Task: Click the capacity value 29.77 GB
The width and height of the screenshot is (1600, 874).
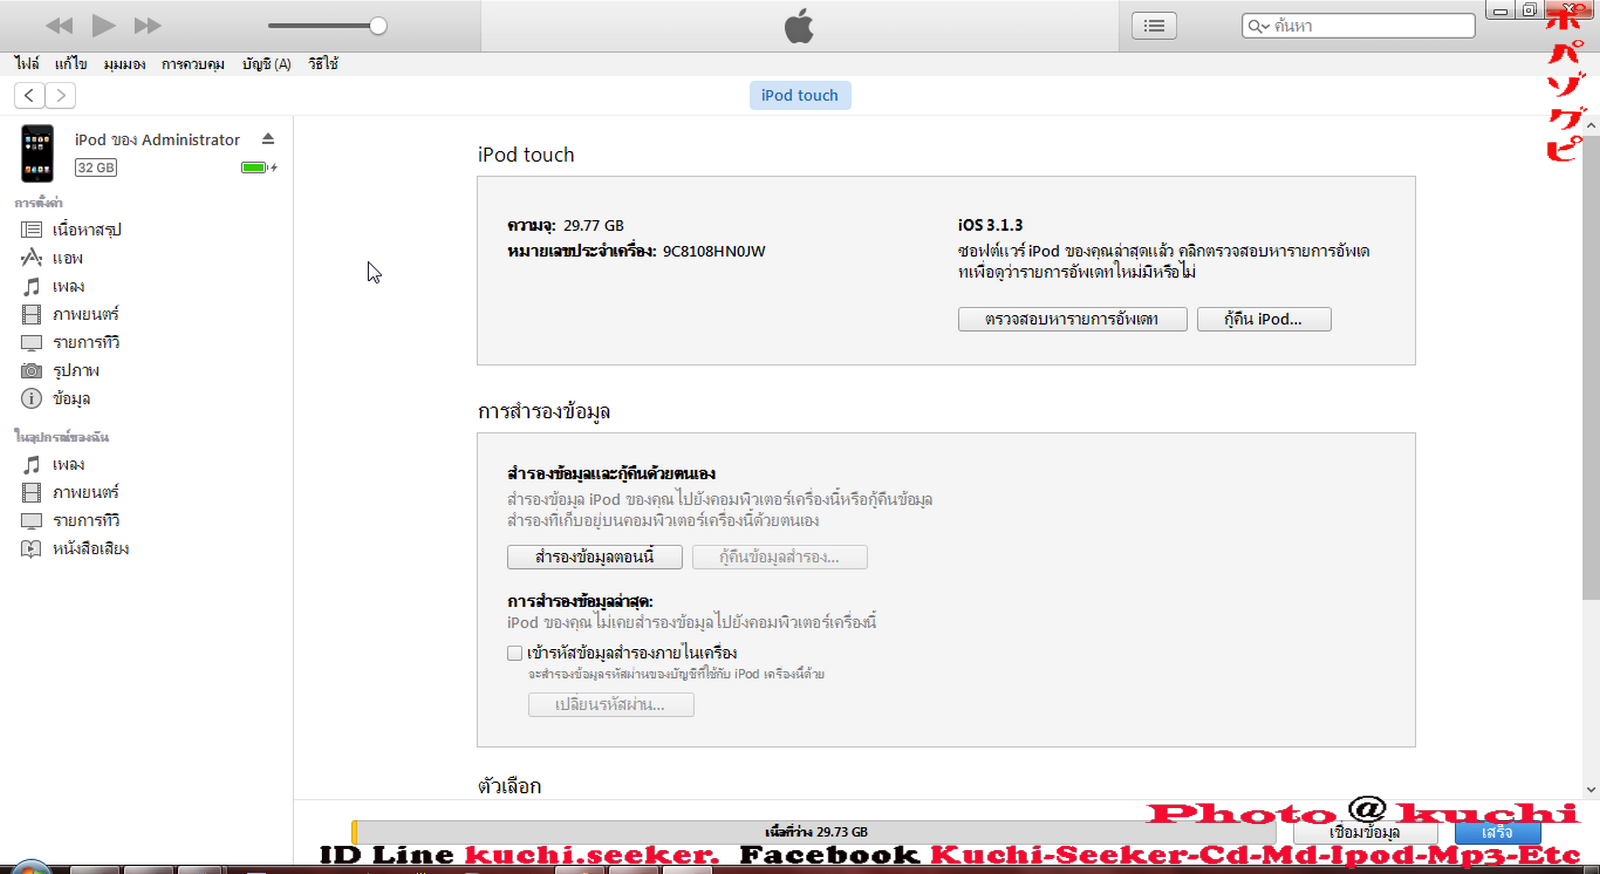Action: click(594, 225)
